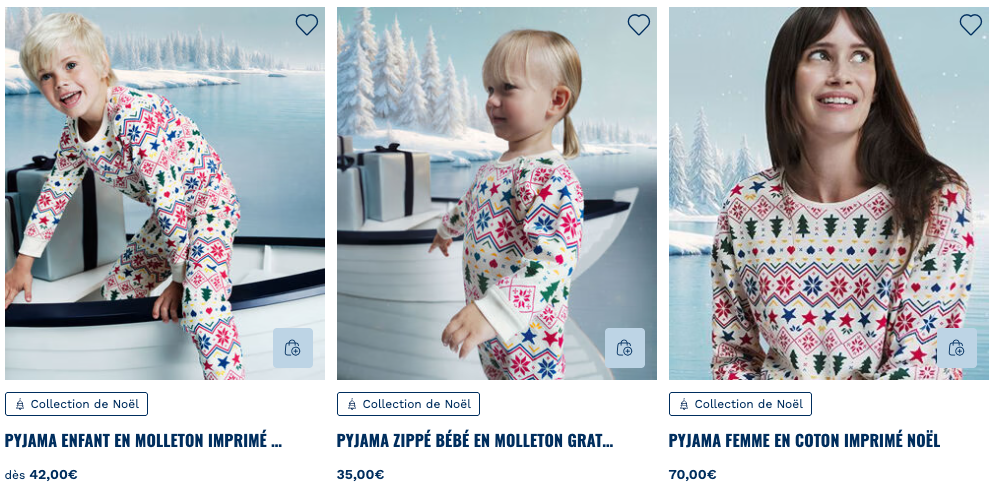Screen dimensions: 996x487
Task: Click the dès 42,00€ price
Action: click(41, 475)
